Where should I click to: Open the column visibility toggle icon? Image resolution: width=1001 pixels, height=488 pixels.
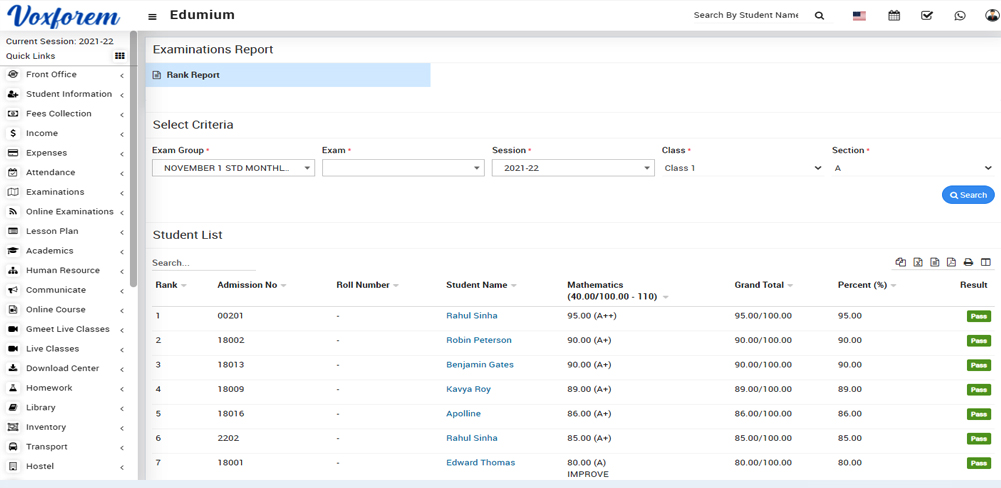(x=985, y=262)
